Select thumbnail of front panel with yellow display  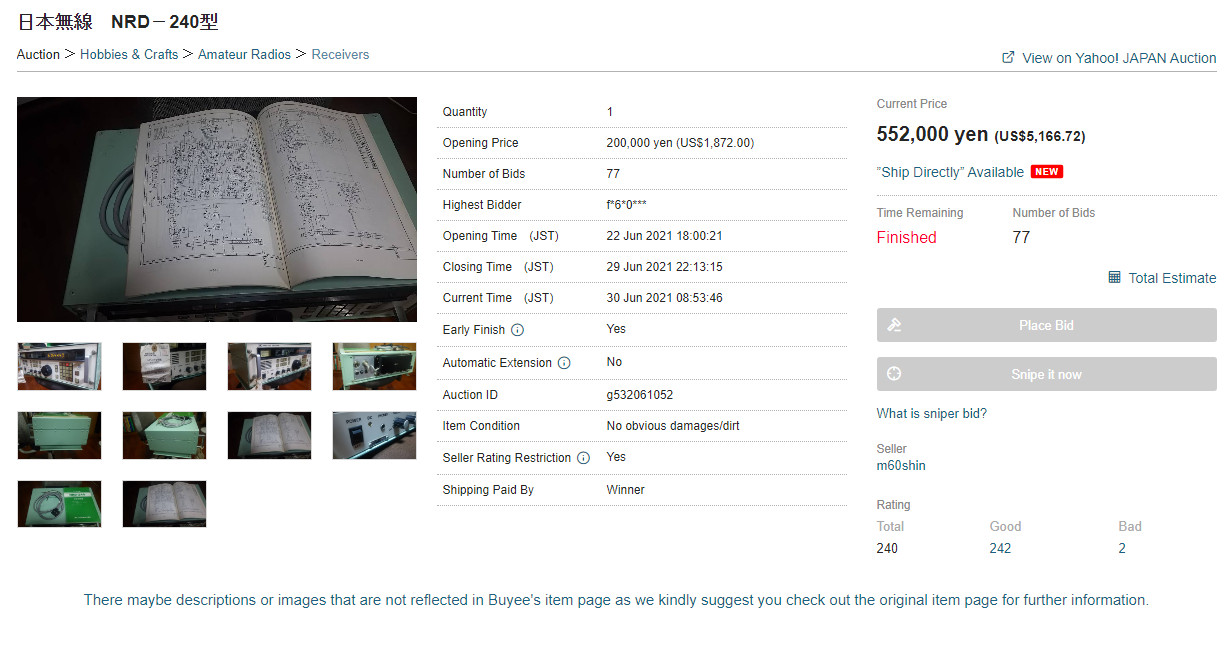(x=59, y=366)
